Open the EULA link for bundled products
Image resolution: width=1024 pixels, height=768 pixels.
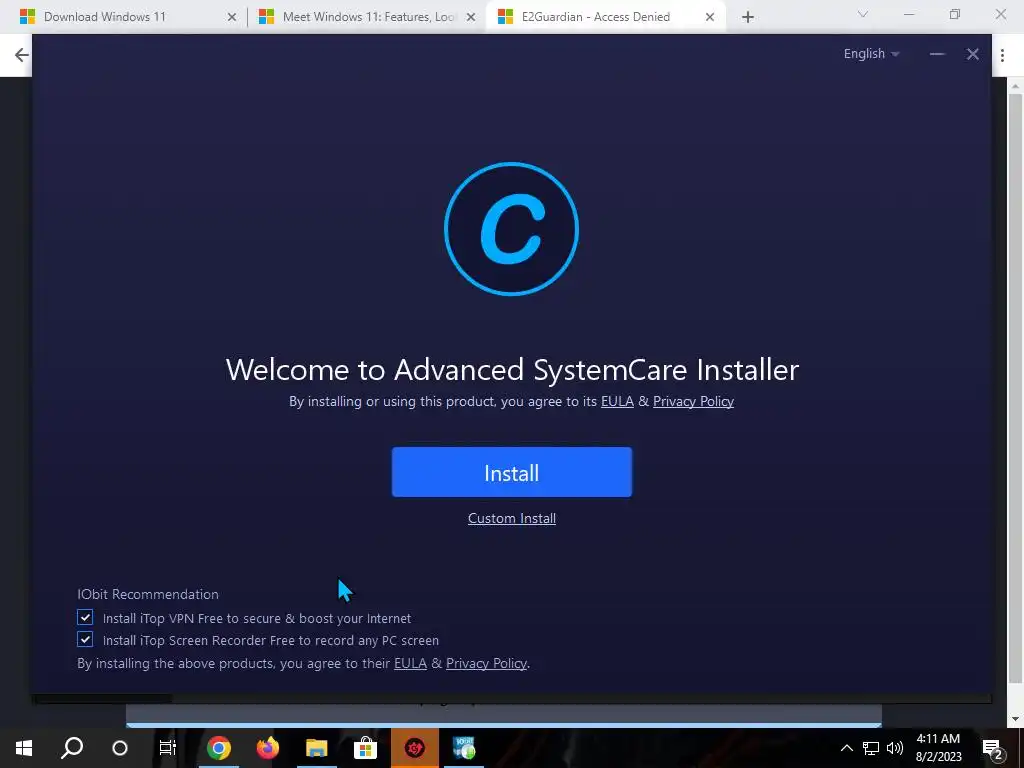point(410,664)
